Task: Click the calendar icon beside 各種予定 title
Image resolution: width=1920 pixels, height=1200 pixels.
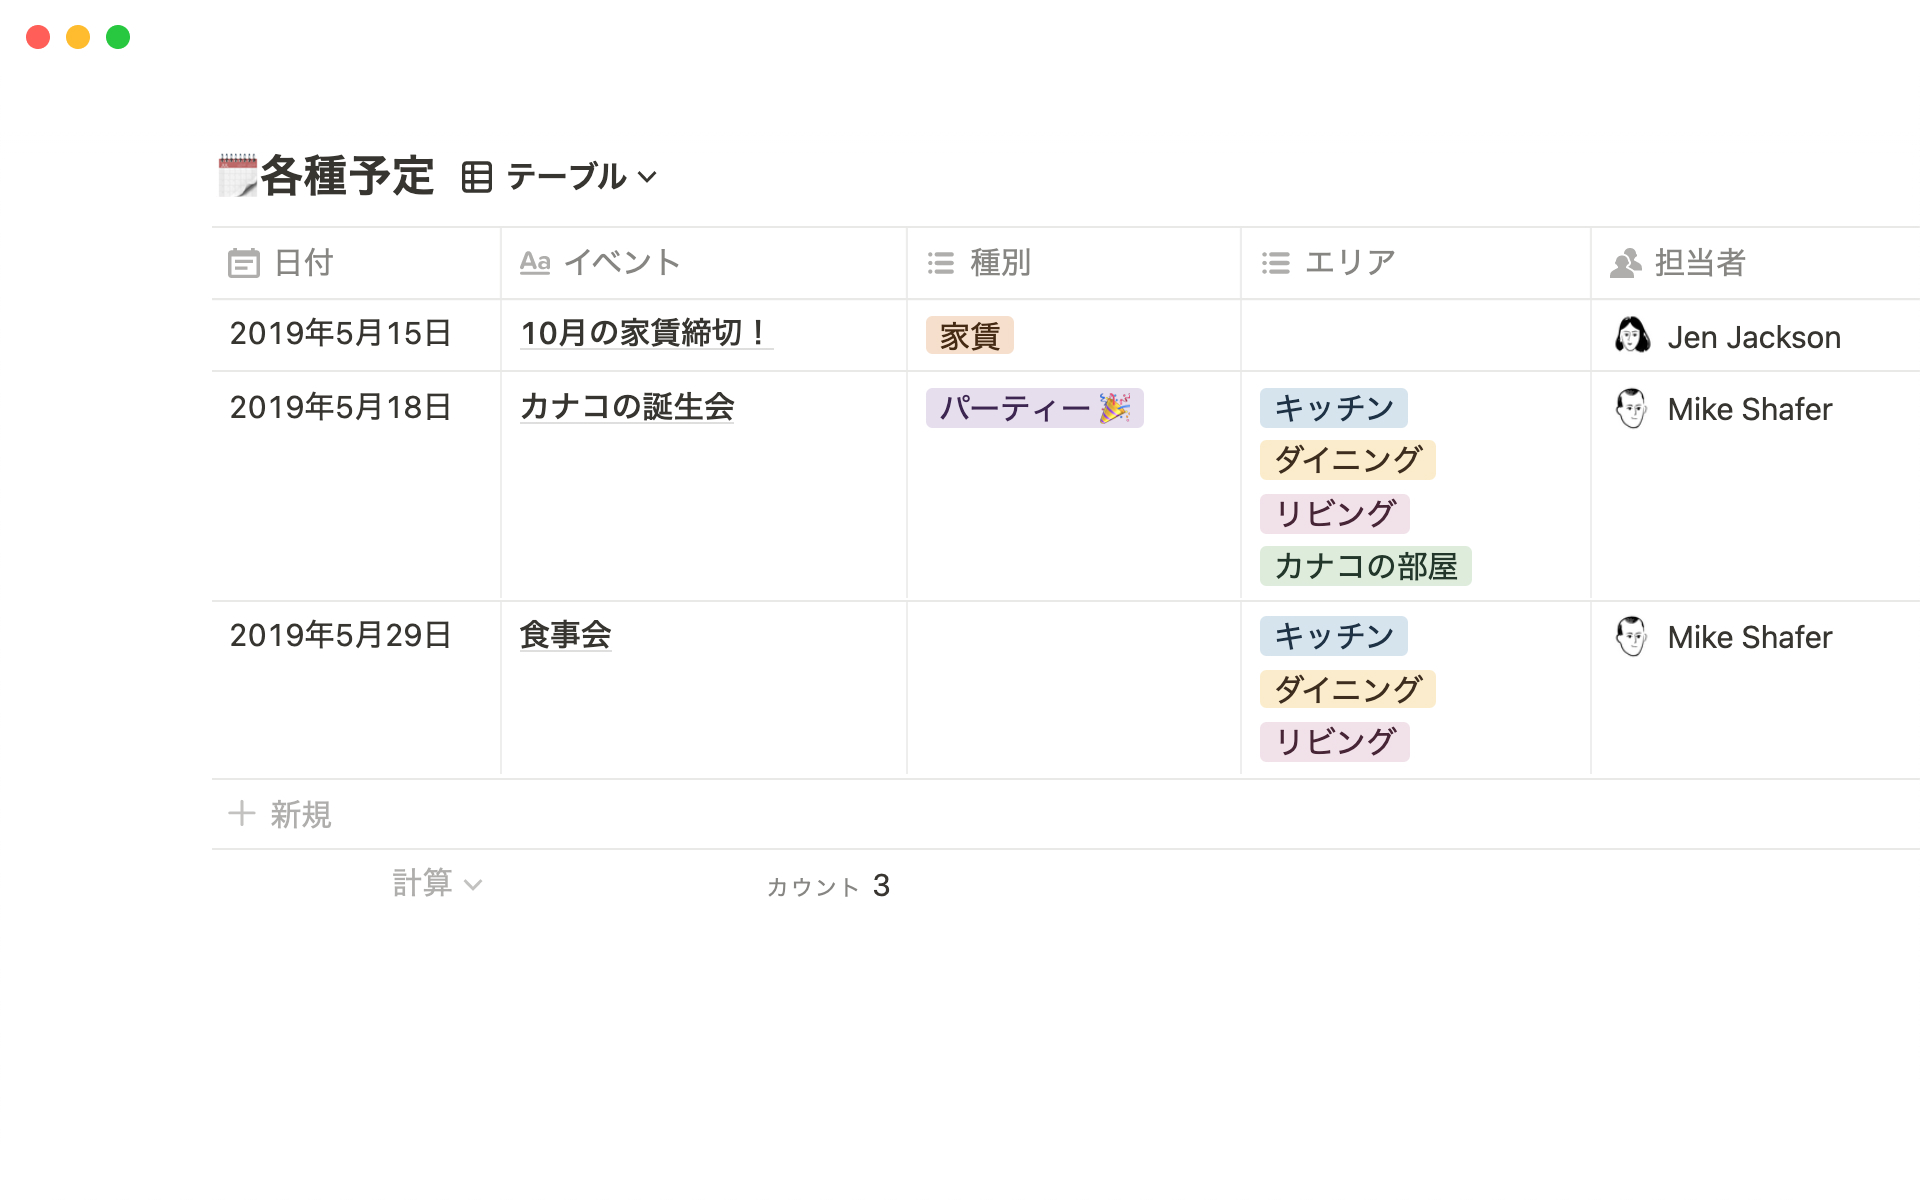Action: (x=238, y=176)
